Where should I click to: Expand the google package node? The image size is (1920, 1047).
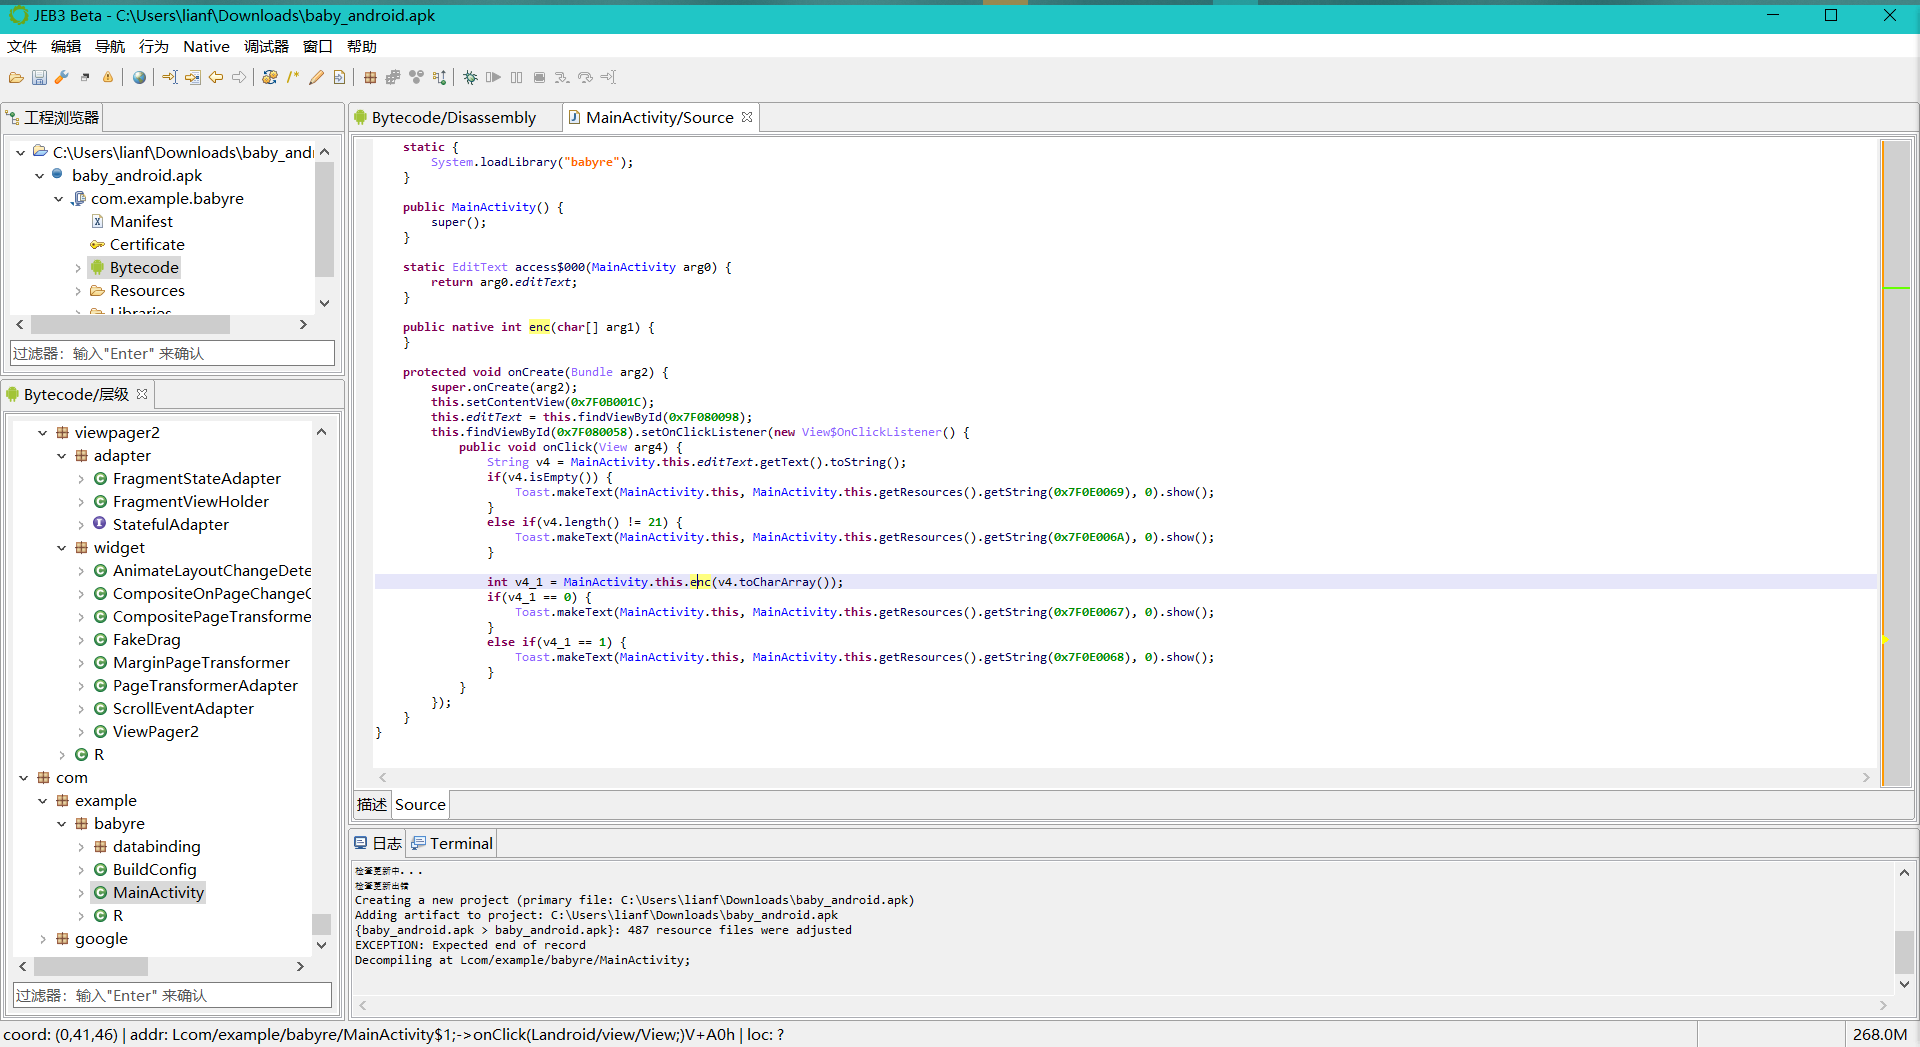point(42,939)
